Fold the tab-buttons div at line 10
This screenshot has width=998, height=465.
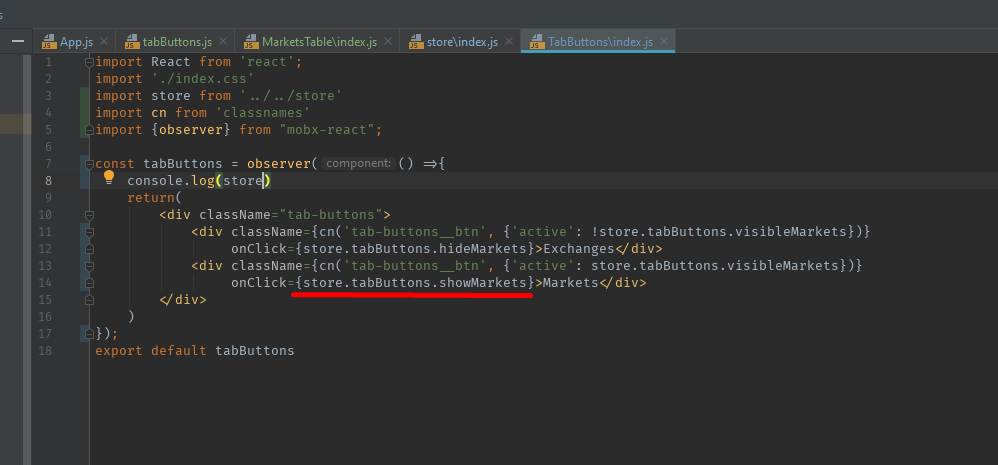pyautogui.click(x=90, y=214)
